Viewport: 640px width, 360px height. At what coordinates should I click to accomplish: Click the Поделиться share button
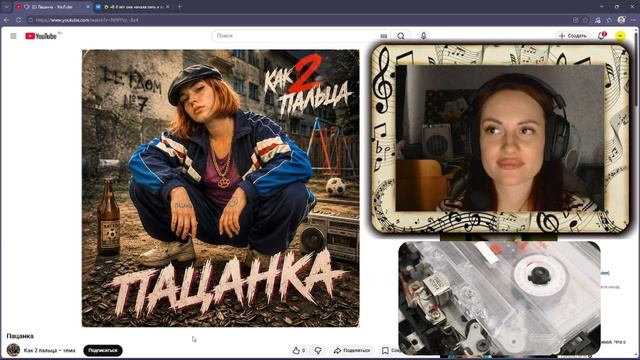click(352, 350)
